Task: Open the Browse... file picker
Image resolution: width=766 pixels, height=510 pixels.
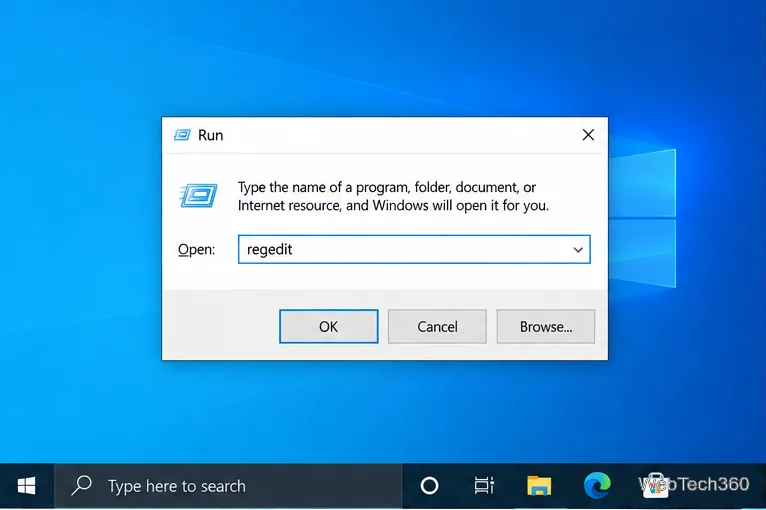Action: pos(546,326)
